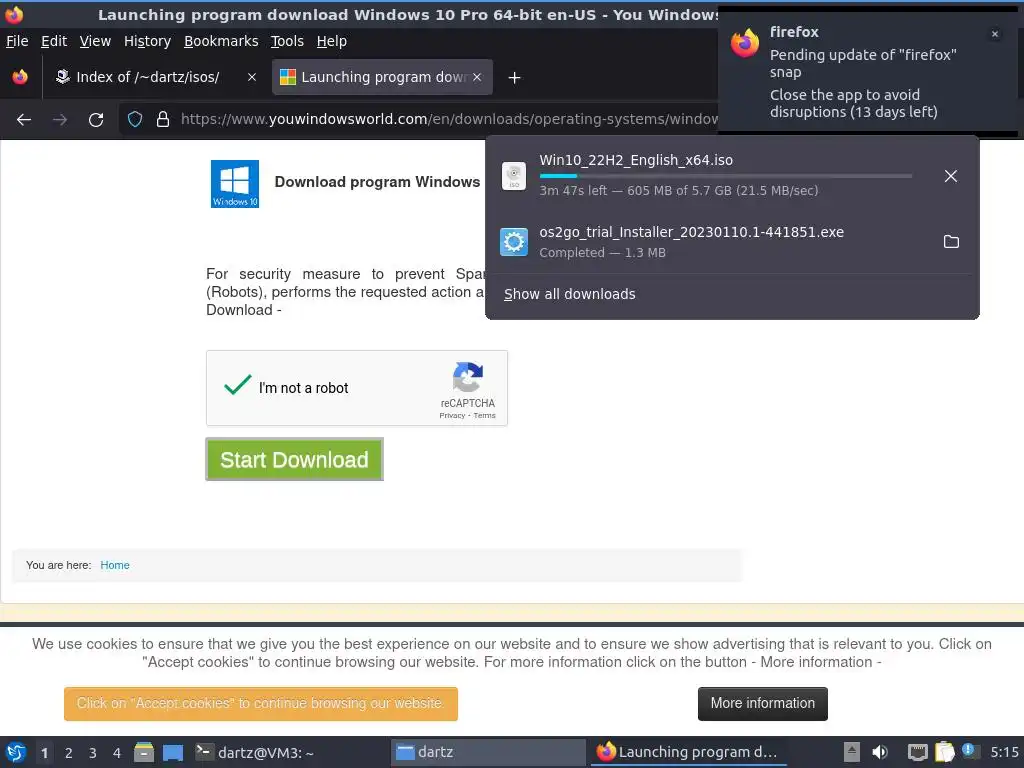Click the Firefox icon in the notification
1024x768 pixels.
745,44
